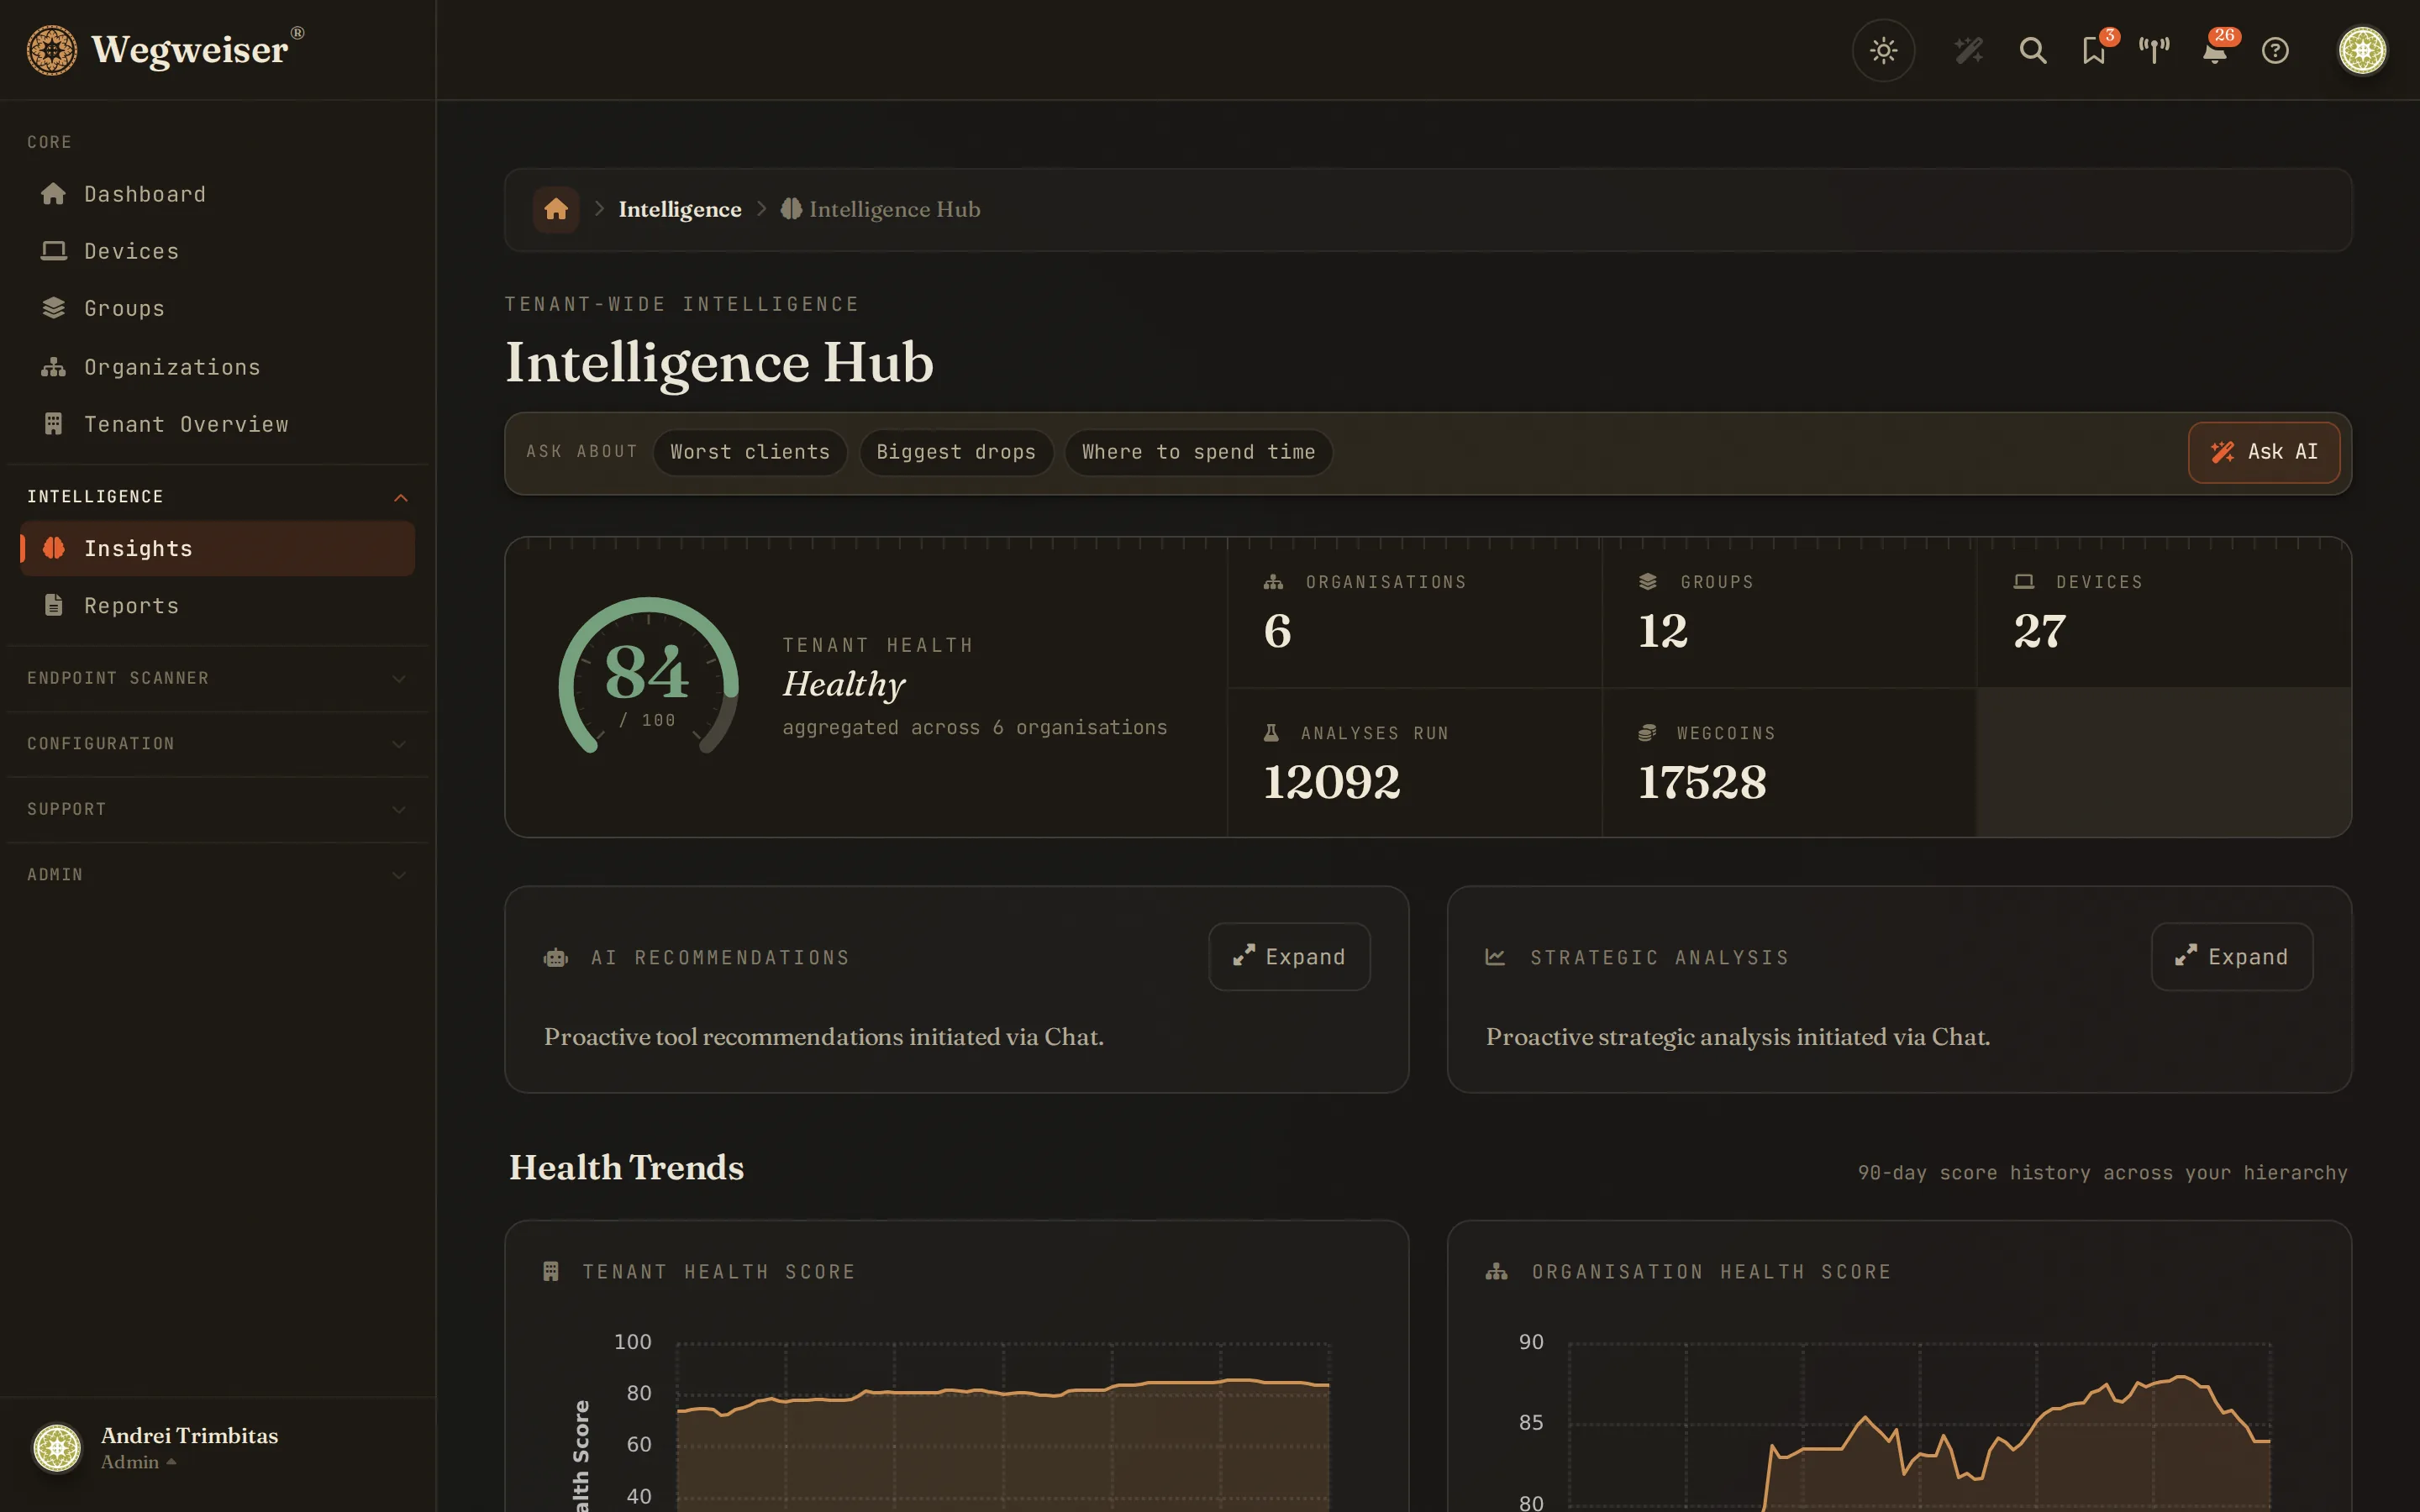Click the Reports document icon
Viewport: 2420px width, 1512px height.
[x=54, y=605]
